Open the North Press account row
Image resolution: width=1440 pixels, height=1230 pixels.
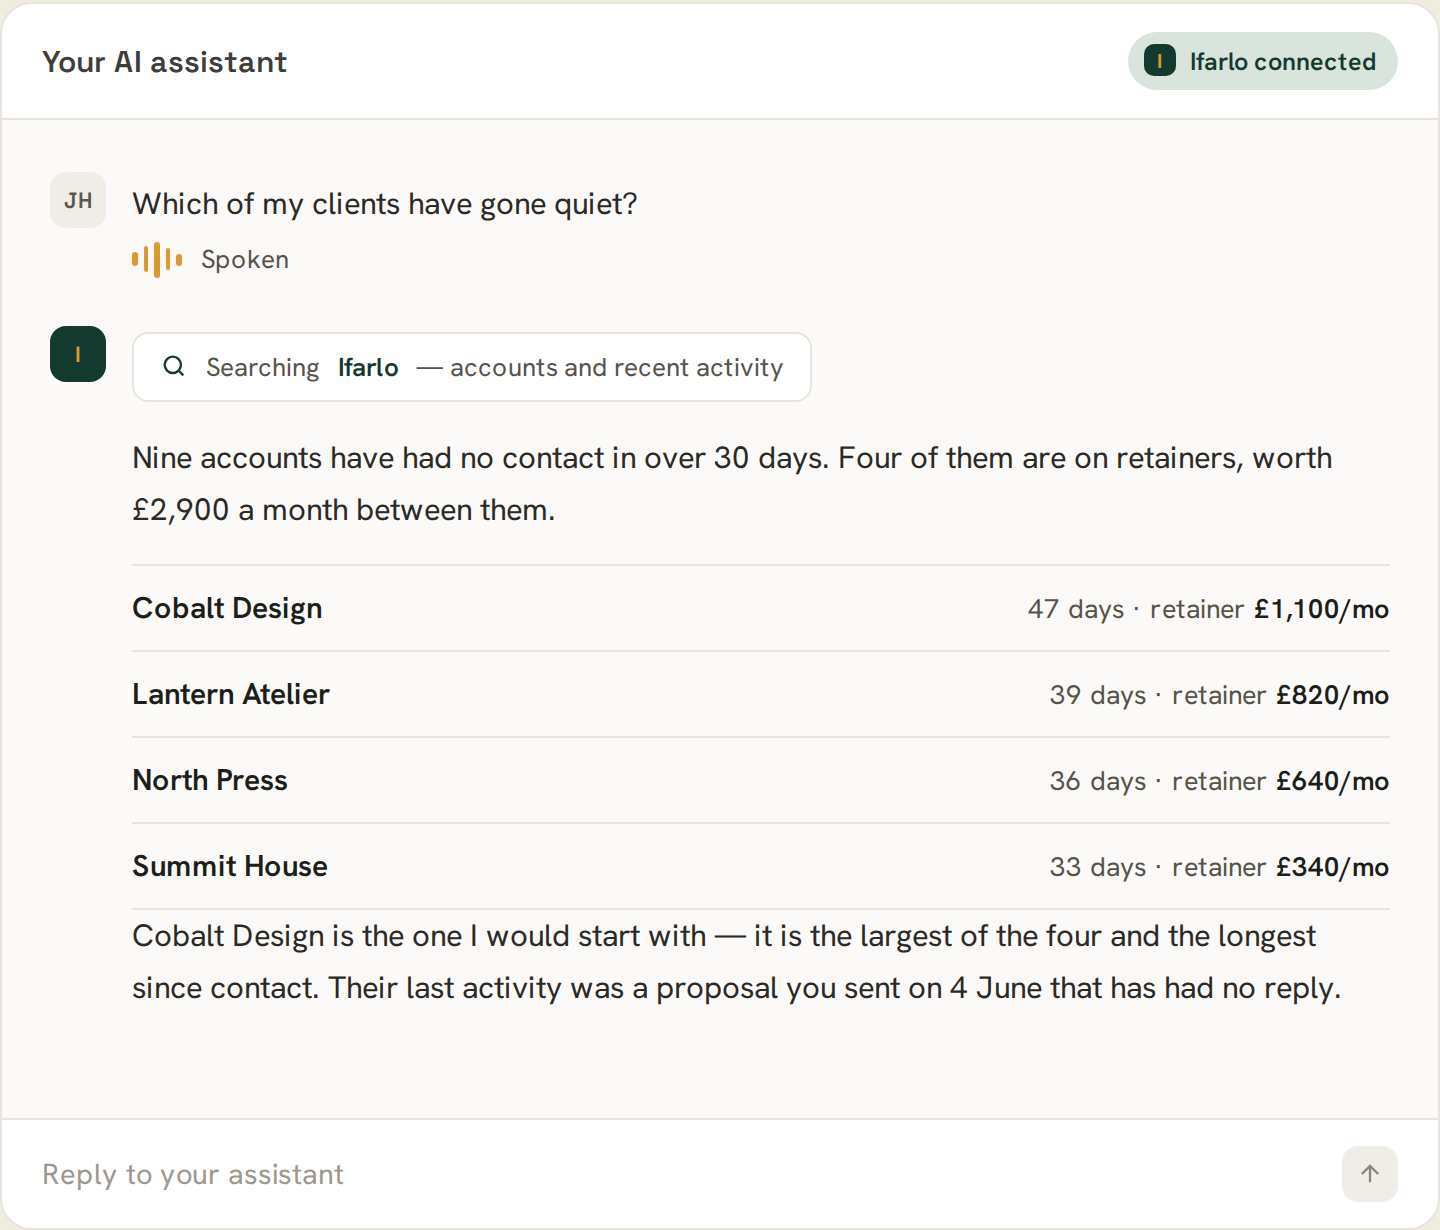[x=760, y=780]
